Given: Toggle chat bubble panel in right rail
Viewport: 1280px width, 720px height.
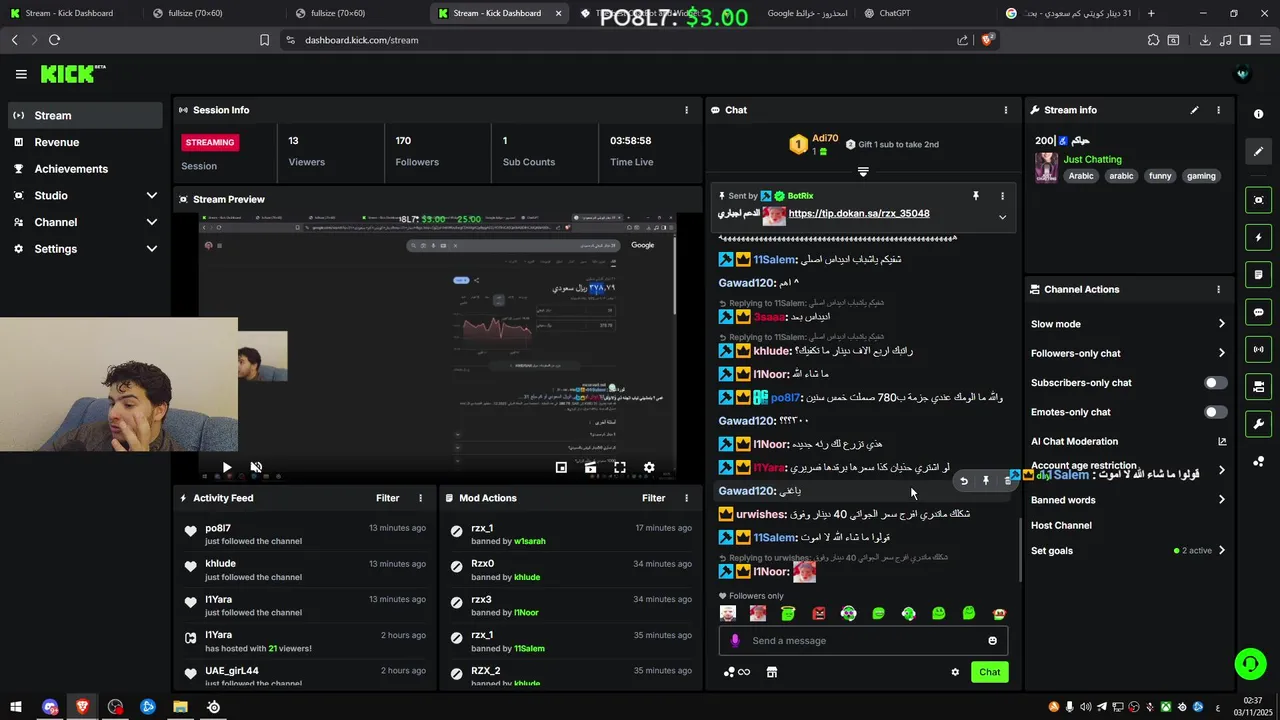Looking at the screenshot, I should point(1258,312).
